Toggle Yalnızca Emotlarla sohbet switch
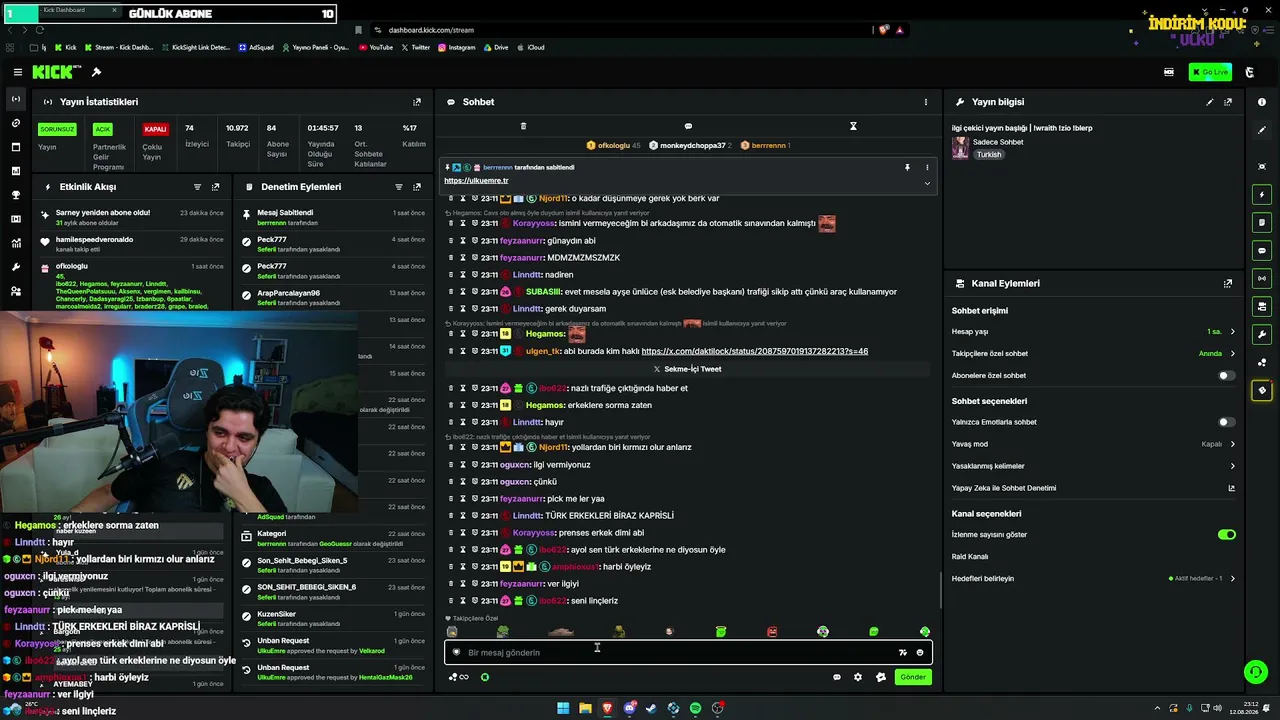The width and height of the screenshot is (1280, 720). pyautogui.click(x=1226, y=422)
